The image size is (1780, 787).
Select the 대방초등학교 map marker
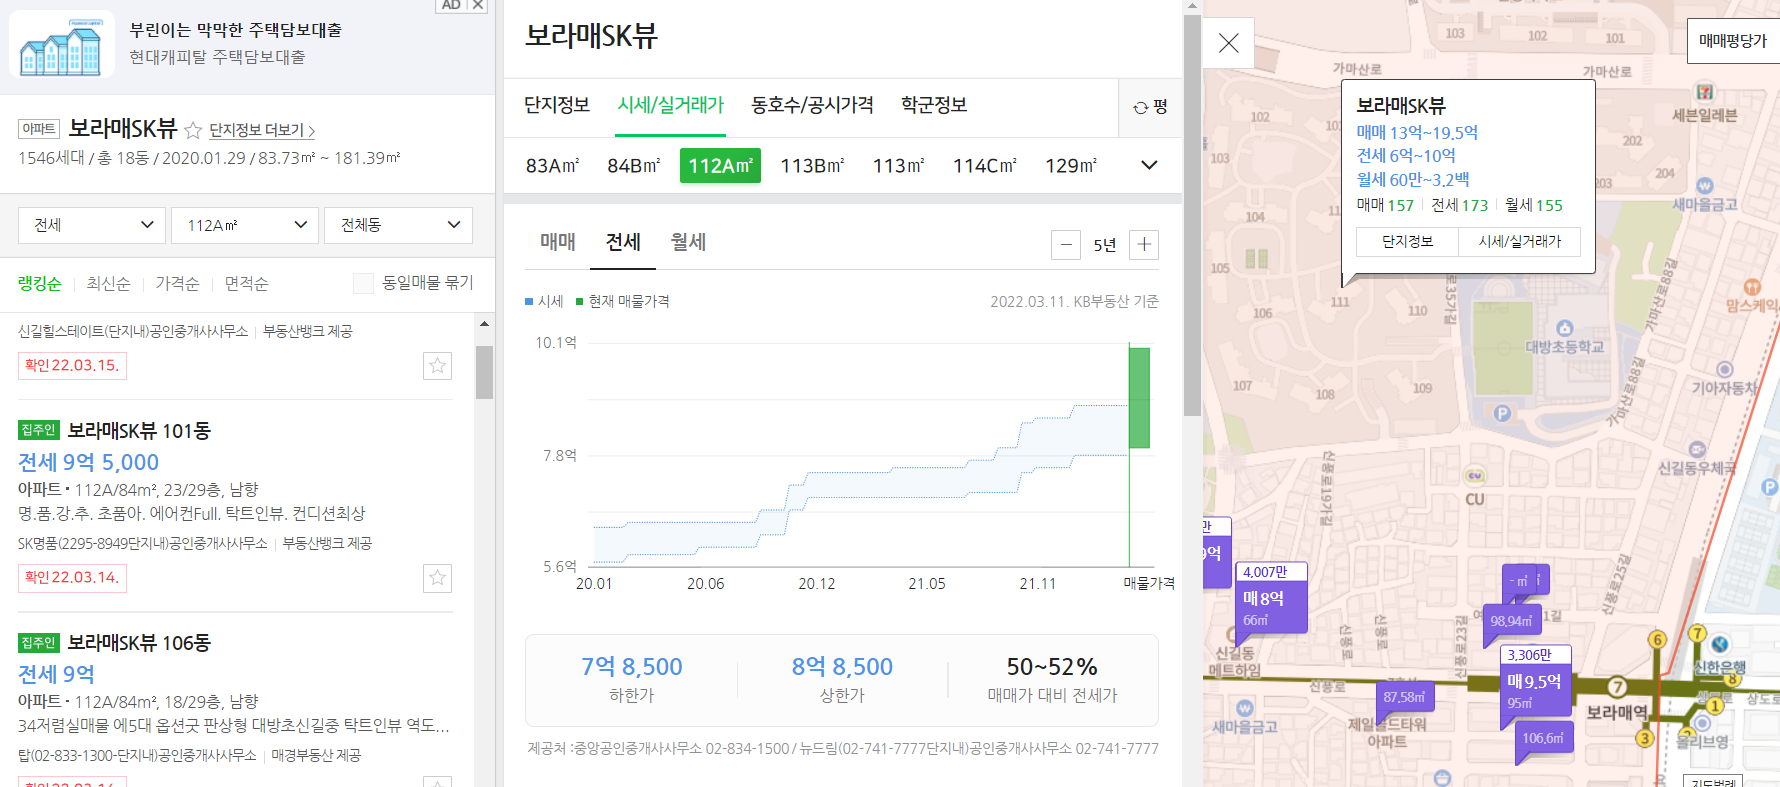[1565, 328]
